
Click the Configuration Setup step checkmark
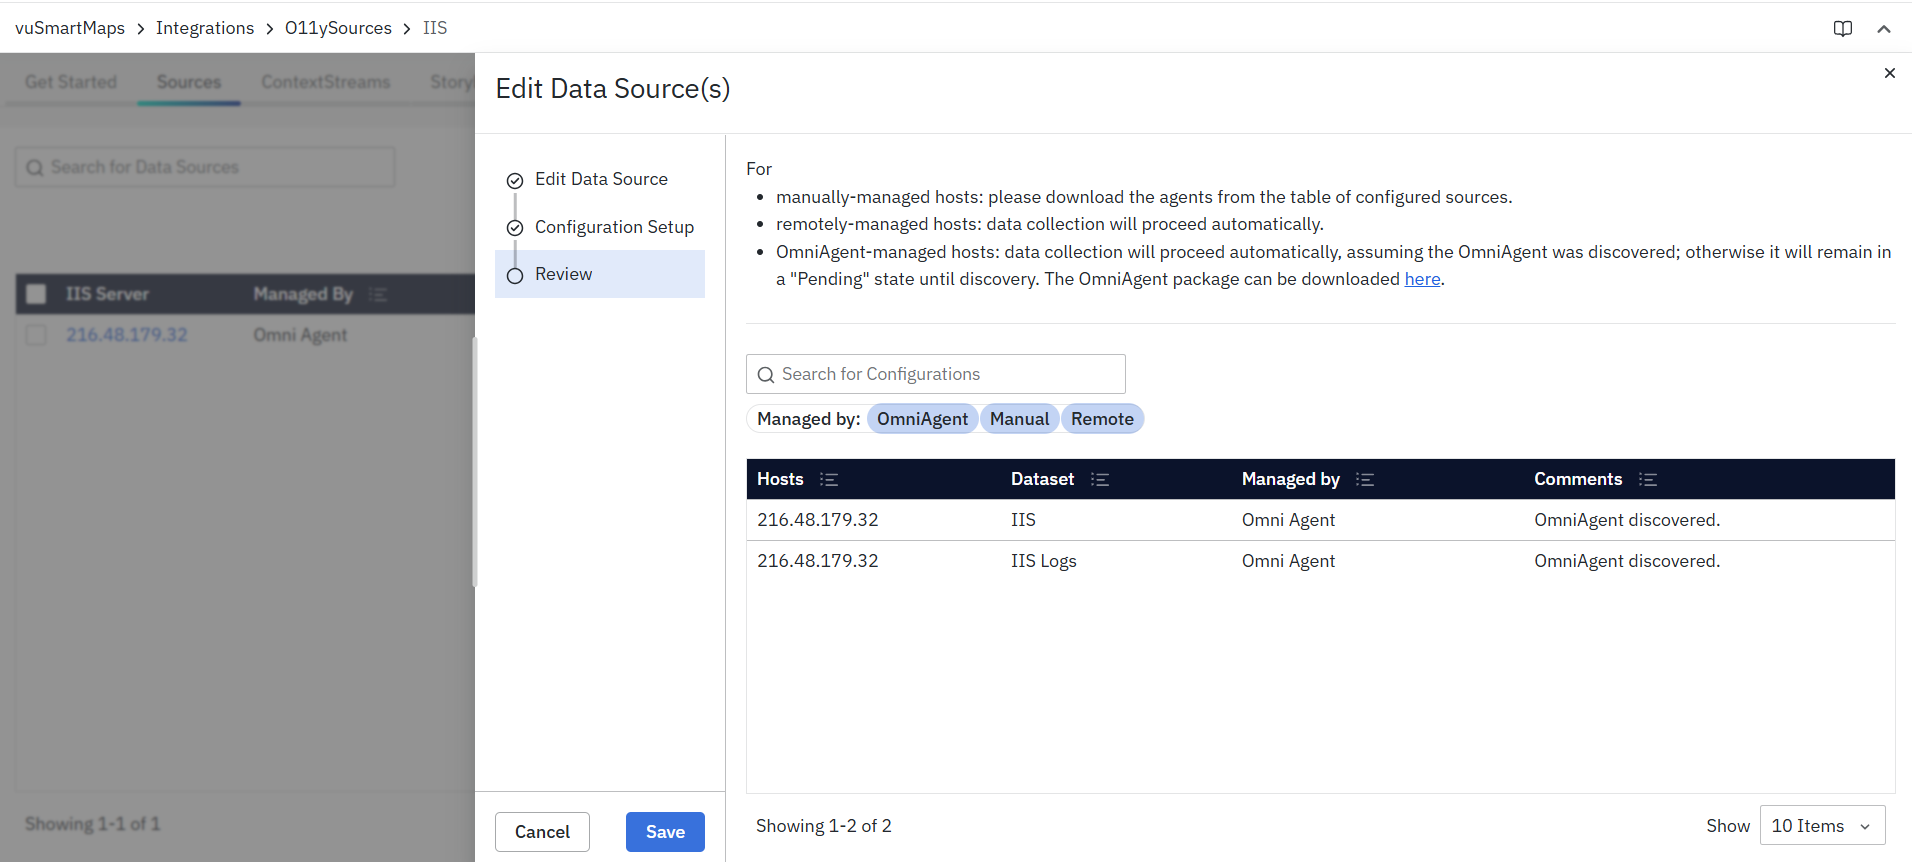(515, 228)
